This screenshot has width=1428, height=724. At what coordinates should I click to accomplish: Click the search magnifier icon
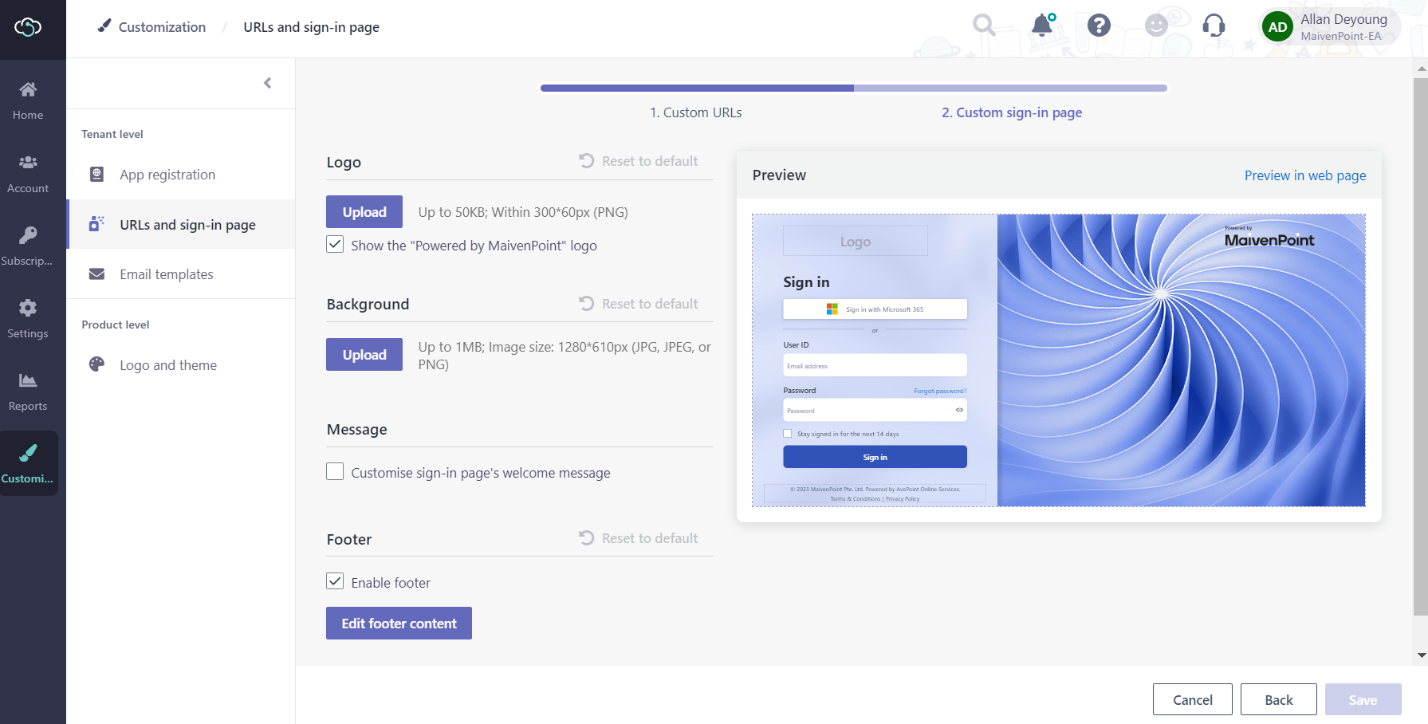984,26
